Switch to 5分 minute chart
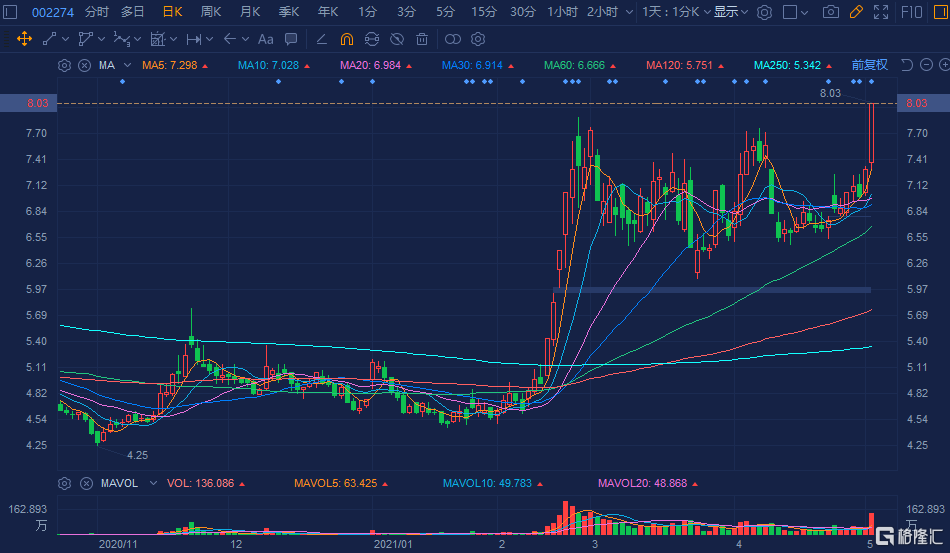950x553 pixels. 445,12
